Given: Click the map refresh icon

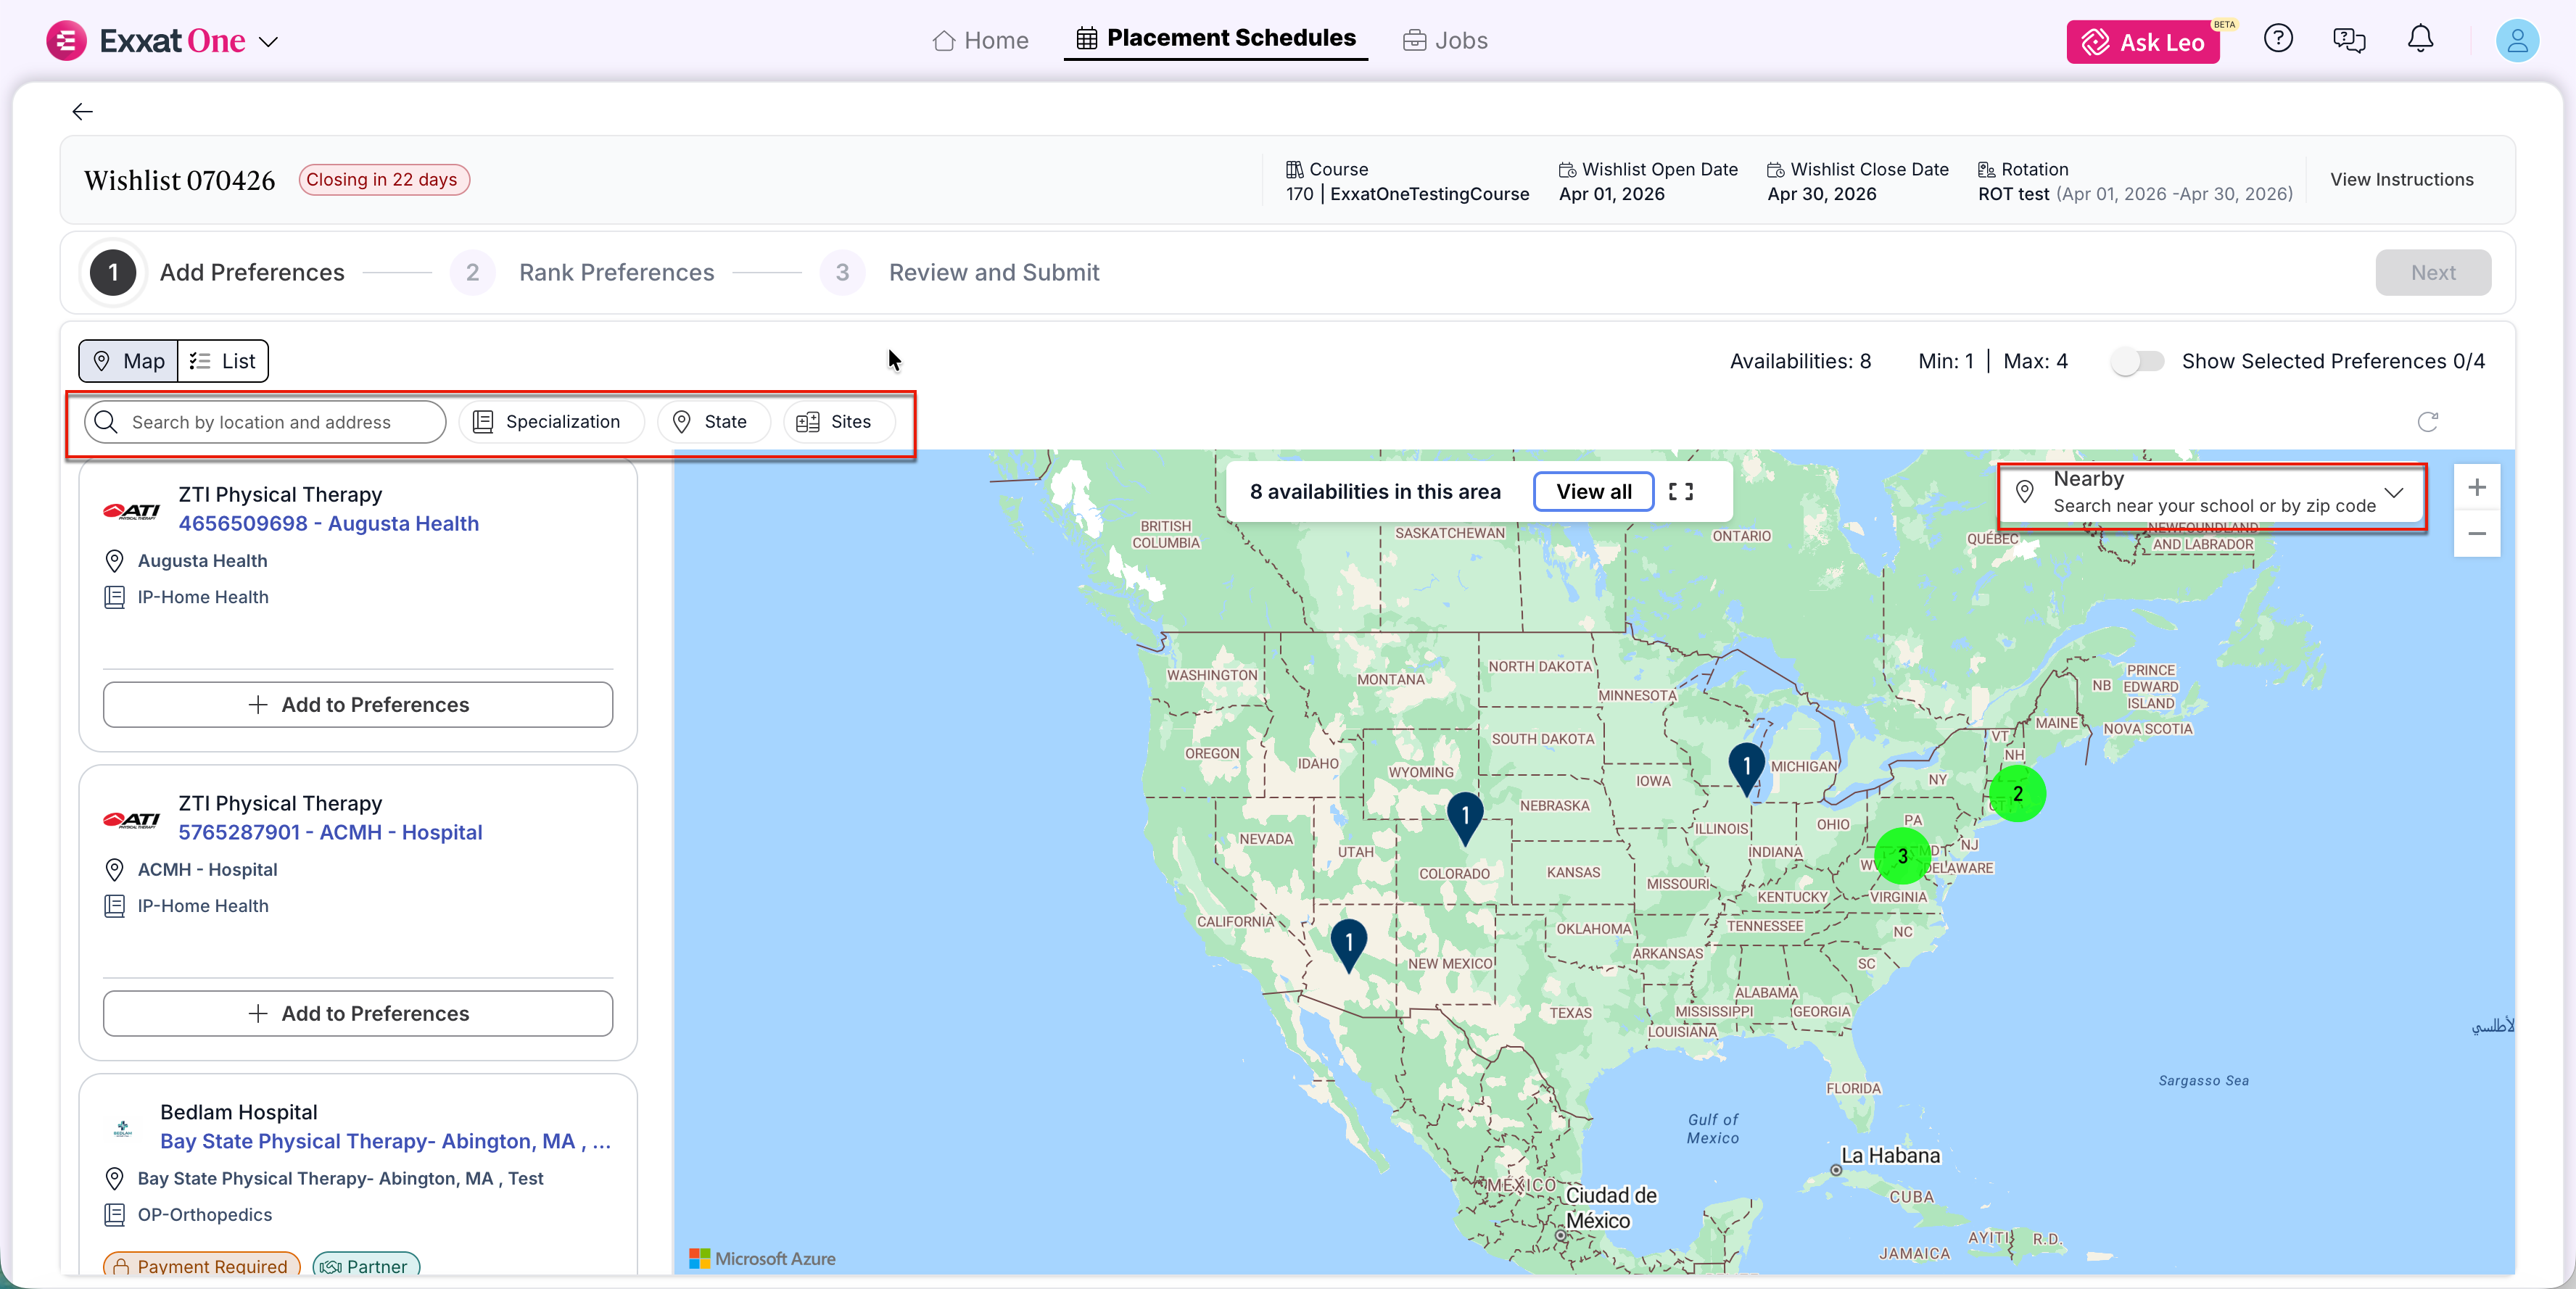Looking at the screenshot, I should click(2427, 422).
